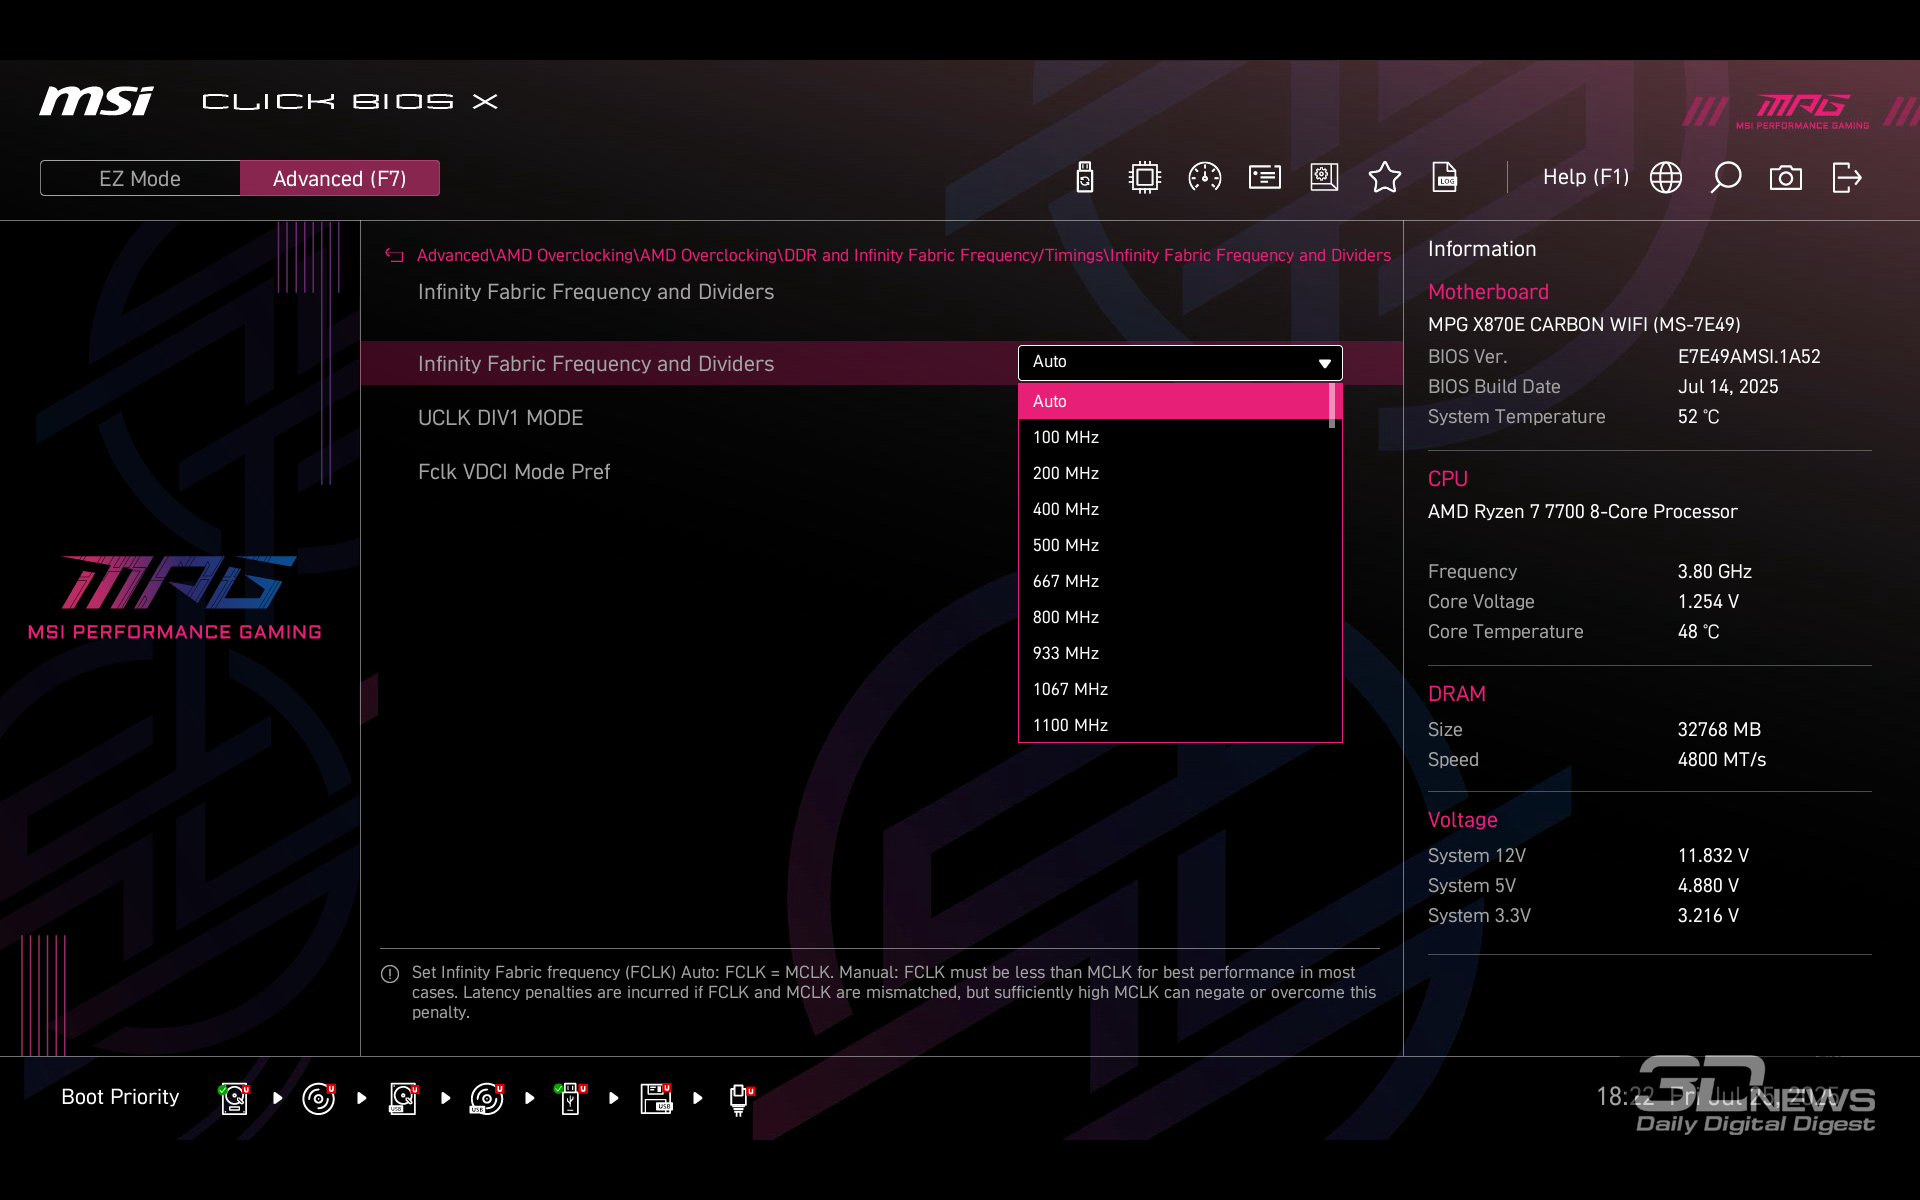Select the network cable boot icon
Screen dimensions: 1920x1200
740,1098
